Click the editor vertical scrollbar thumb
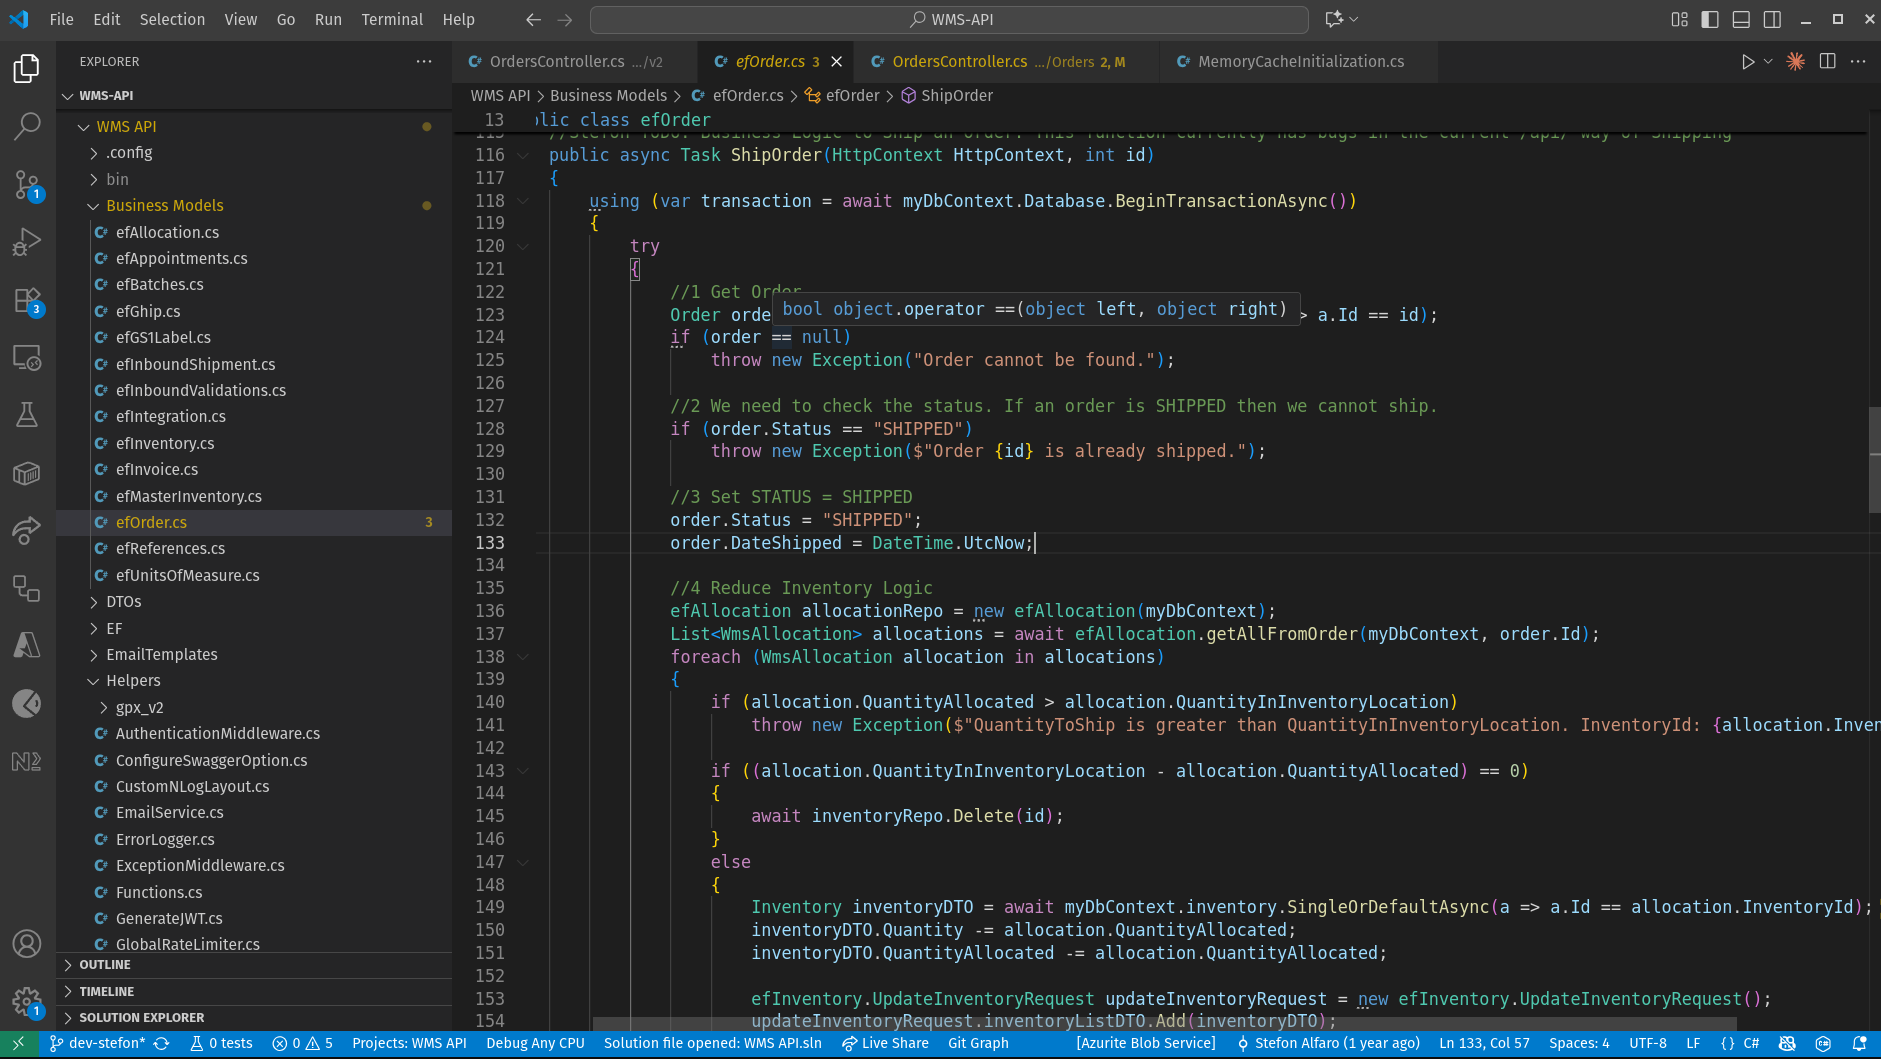This screenshot has width=1881, height=1059. point(1873,460)
